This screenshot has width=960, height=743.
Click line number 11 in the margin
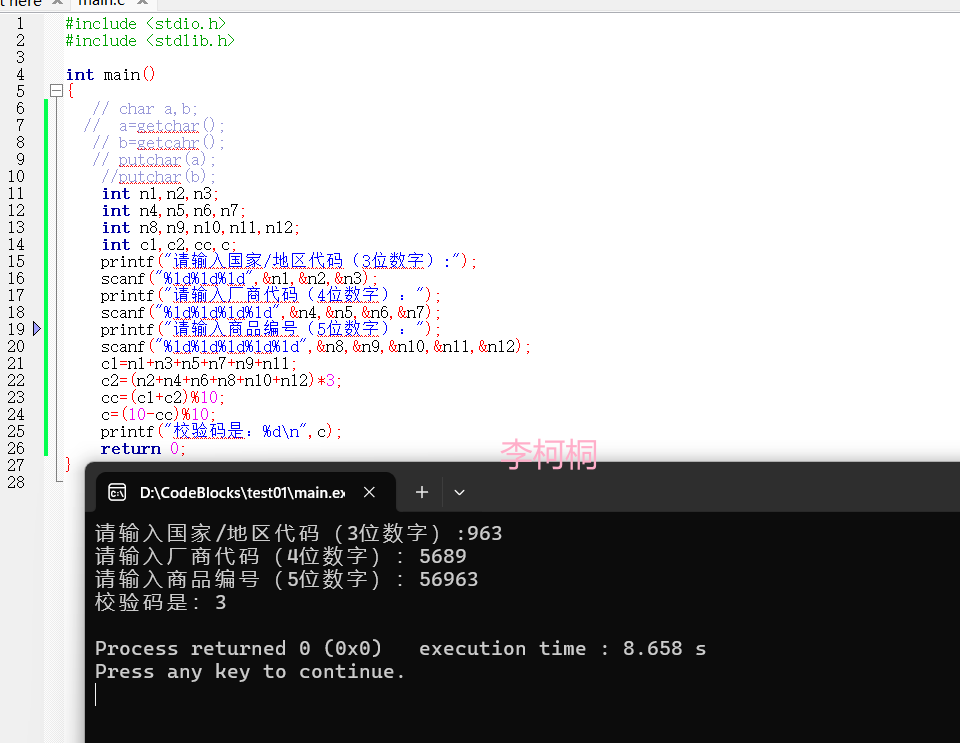(16, 193)
